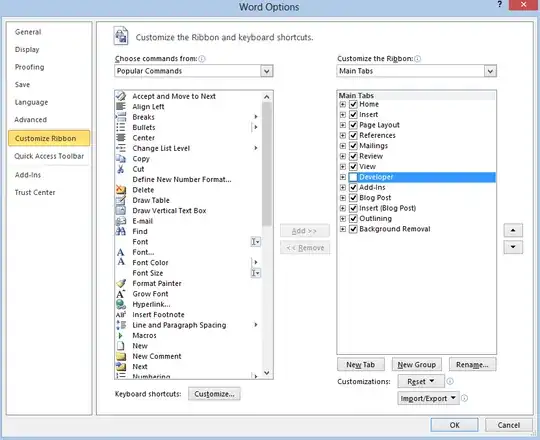Click the Center alignment icon
540x440 pixels.
[121, 138]
